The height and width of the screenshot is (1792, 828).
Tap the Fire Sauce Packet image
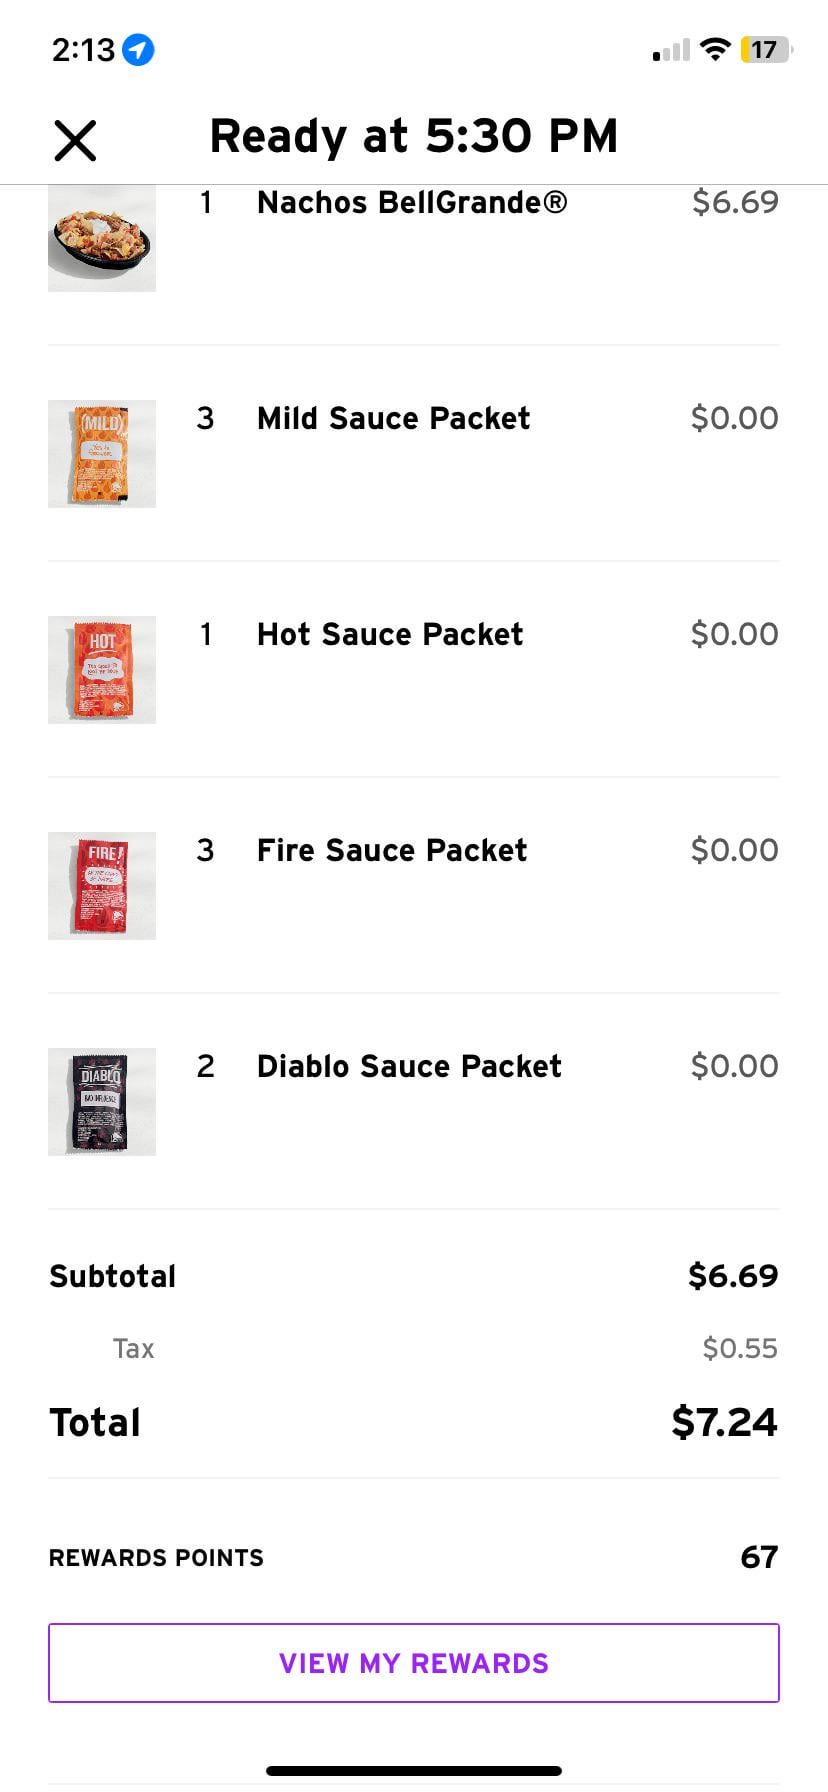click(x=102, y=886)
